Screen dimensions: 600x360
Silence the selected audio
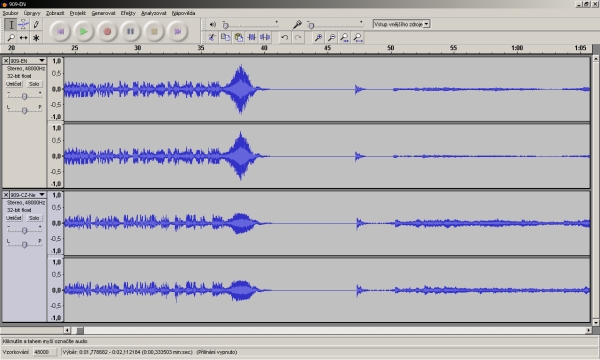(x=265, y=37)
